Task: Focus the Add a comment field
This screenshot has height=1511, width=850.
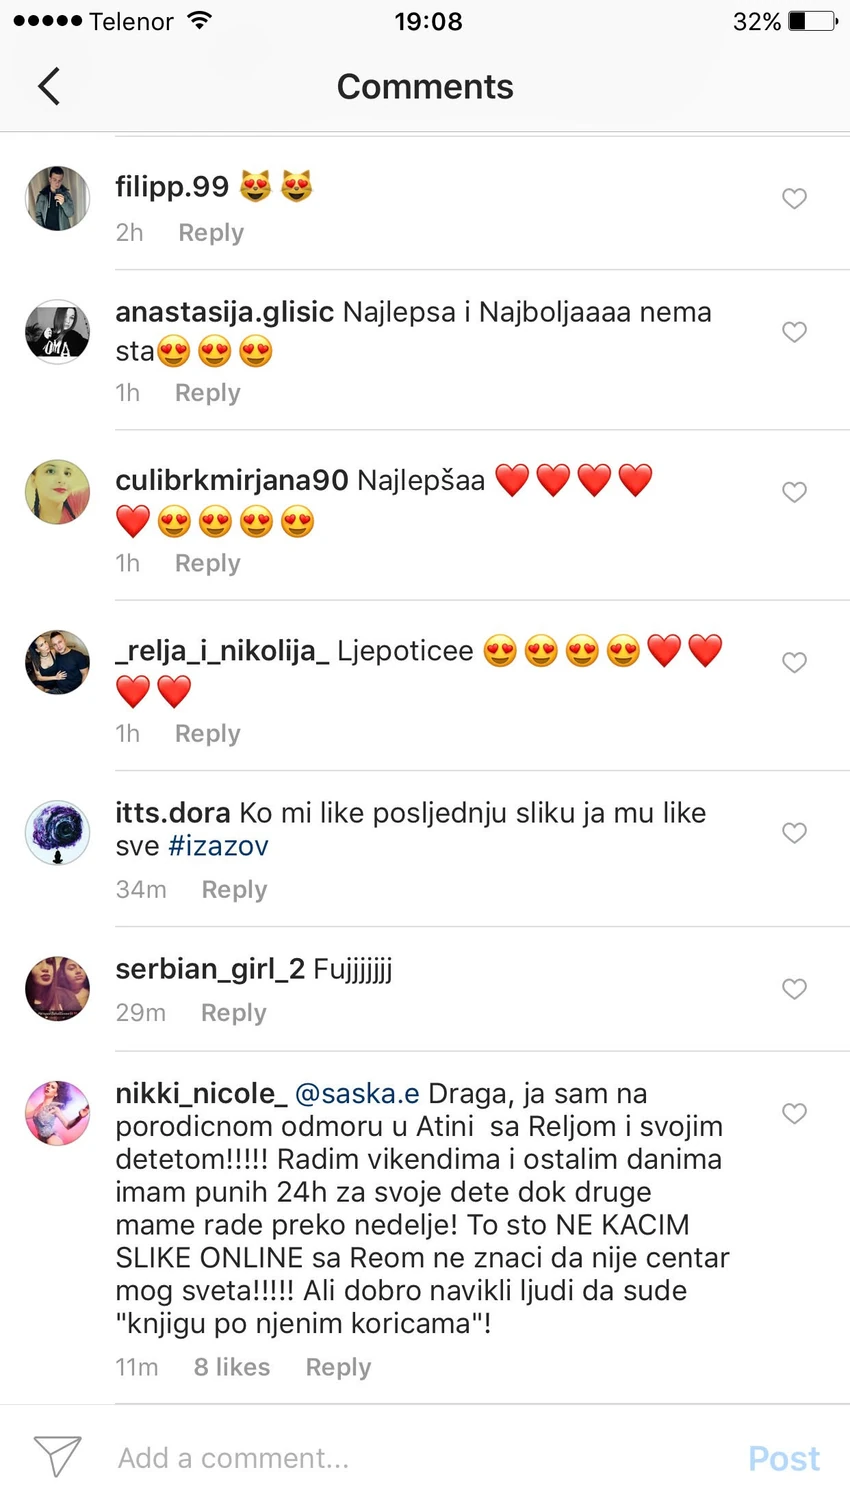Action: [x=420, y=1458]
